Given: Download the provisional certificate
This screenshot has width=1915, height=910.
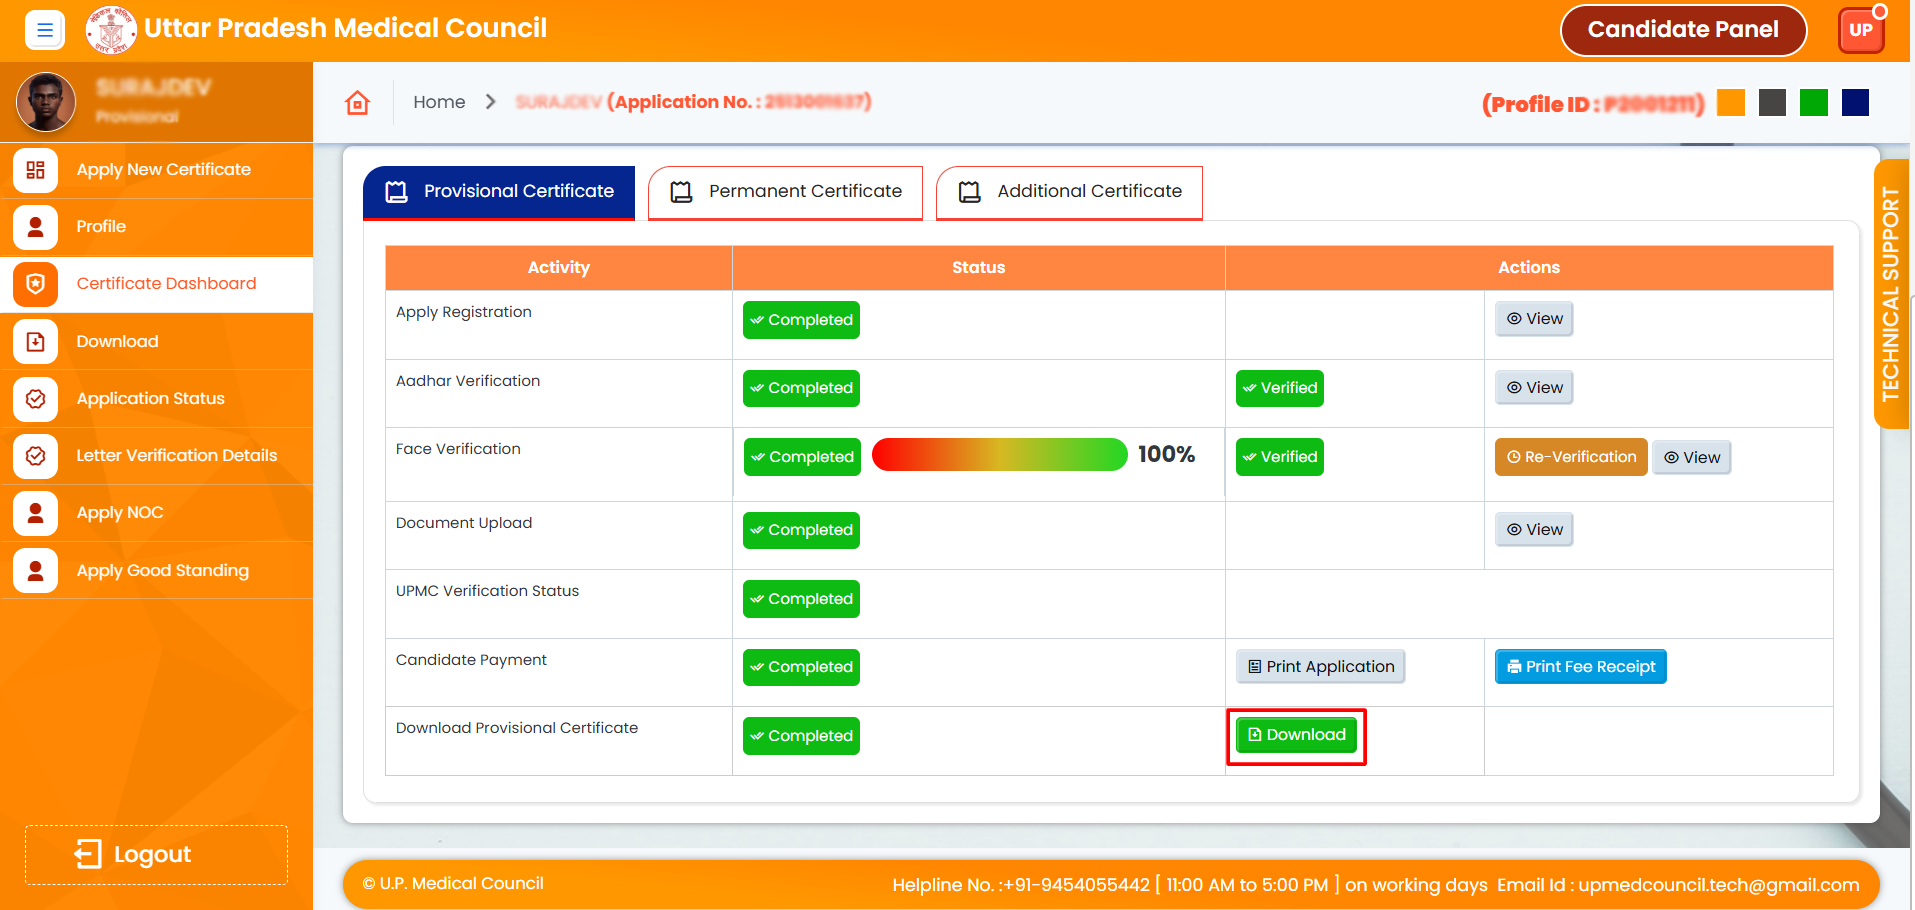Looking at the screenshot, I should [1296, 735].
